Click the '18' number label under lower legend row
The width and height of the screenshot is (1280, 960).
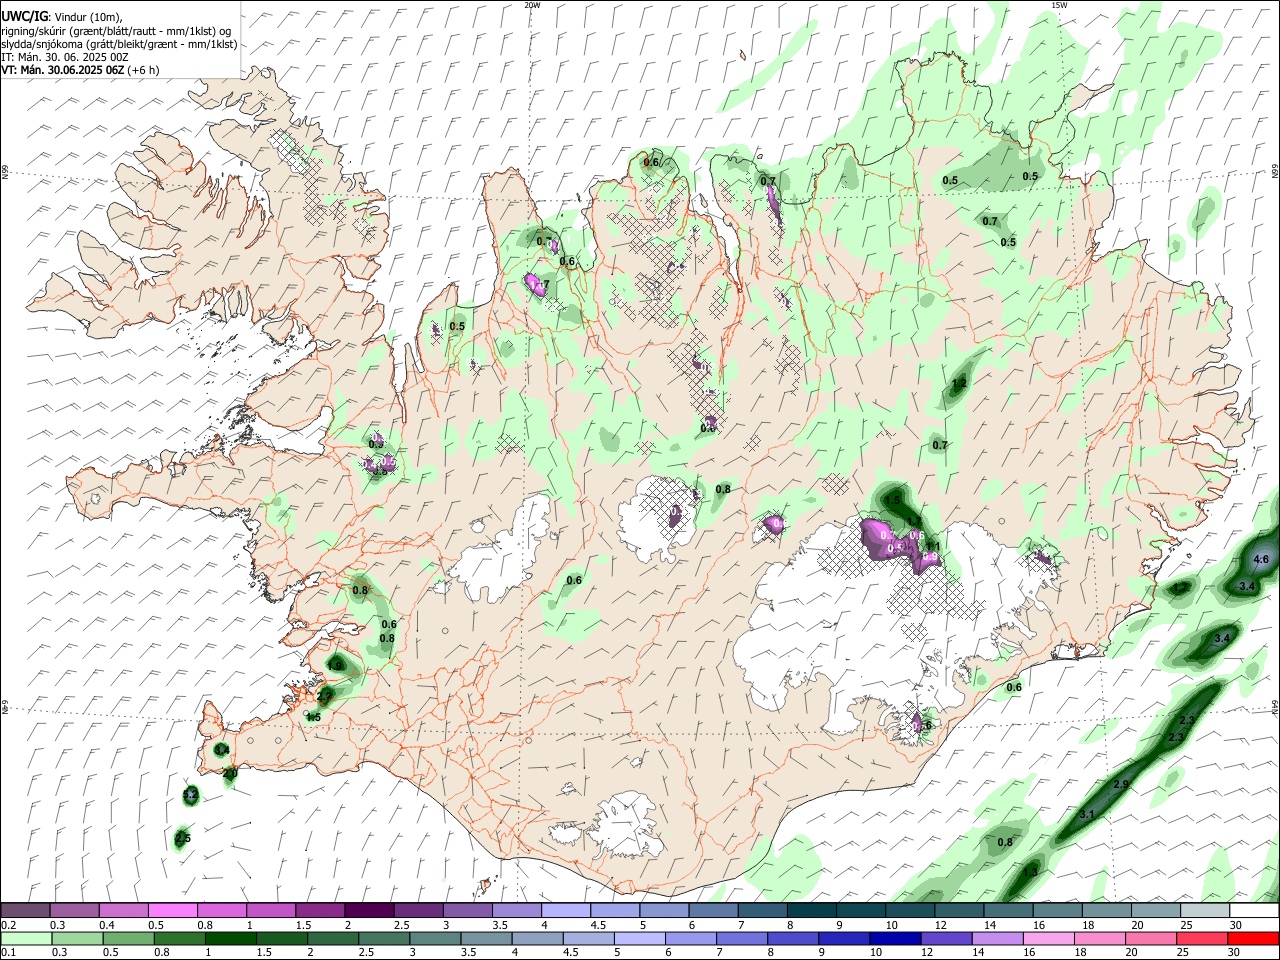click(1083, 953)
